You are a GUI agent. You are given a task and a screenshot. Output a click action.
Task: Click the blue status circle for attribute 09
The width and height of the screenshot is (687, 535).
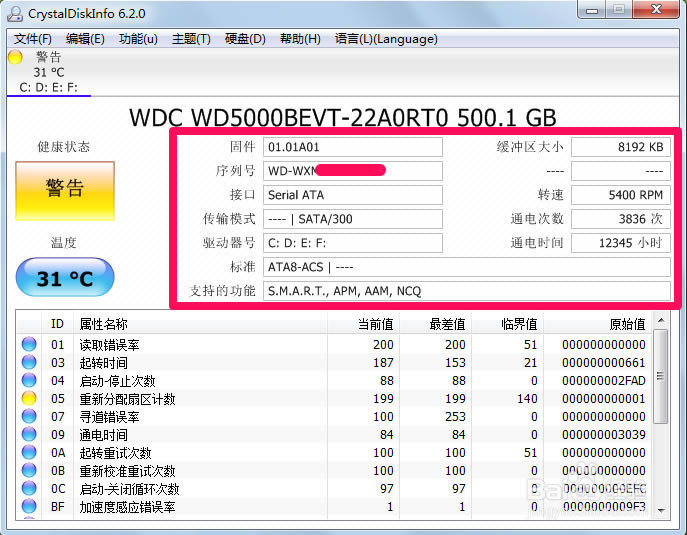point(29,435)
